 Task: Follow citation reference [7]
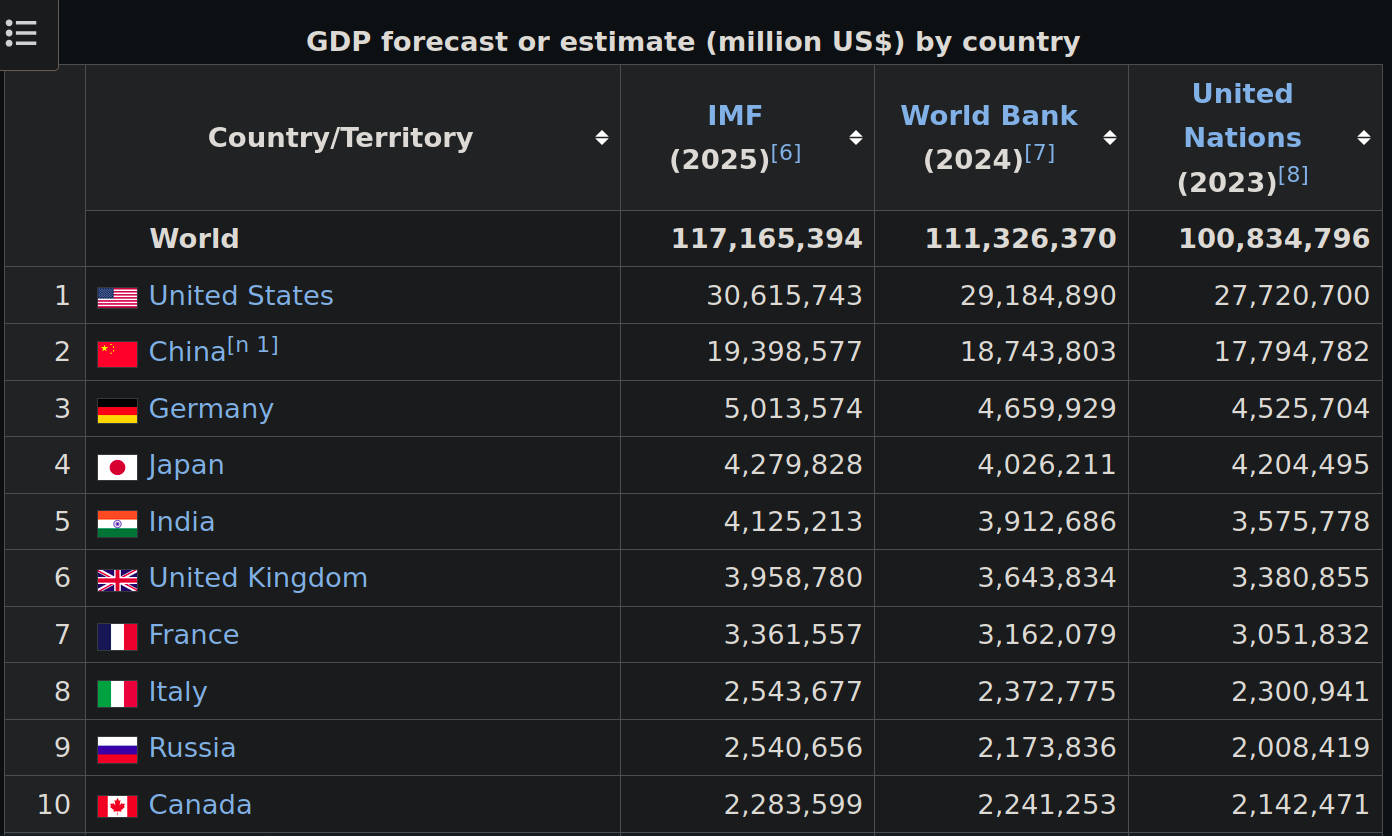pyautogui.click(x=1040, y=153)
